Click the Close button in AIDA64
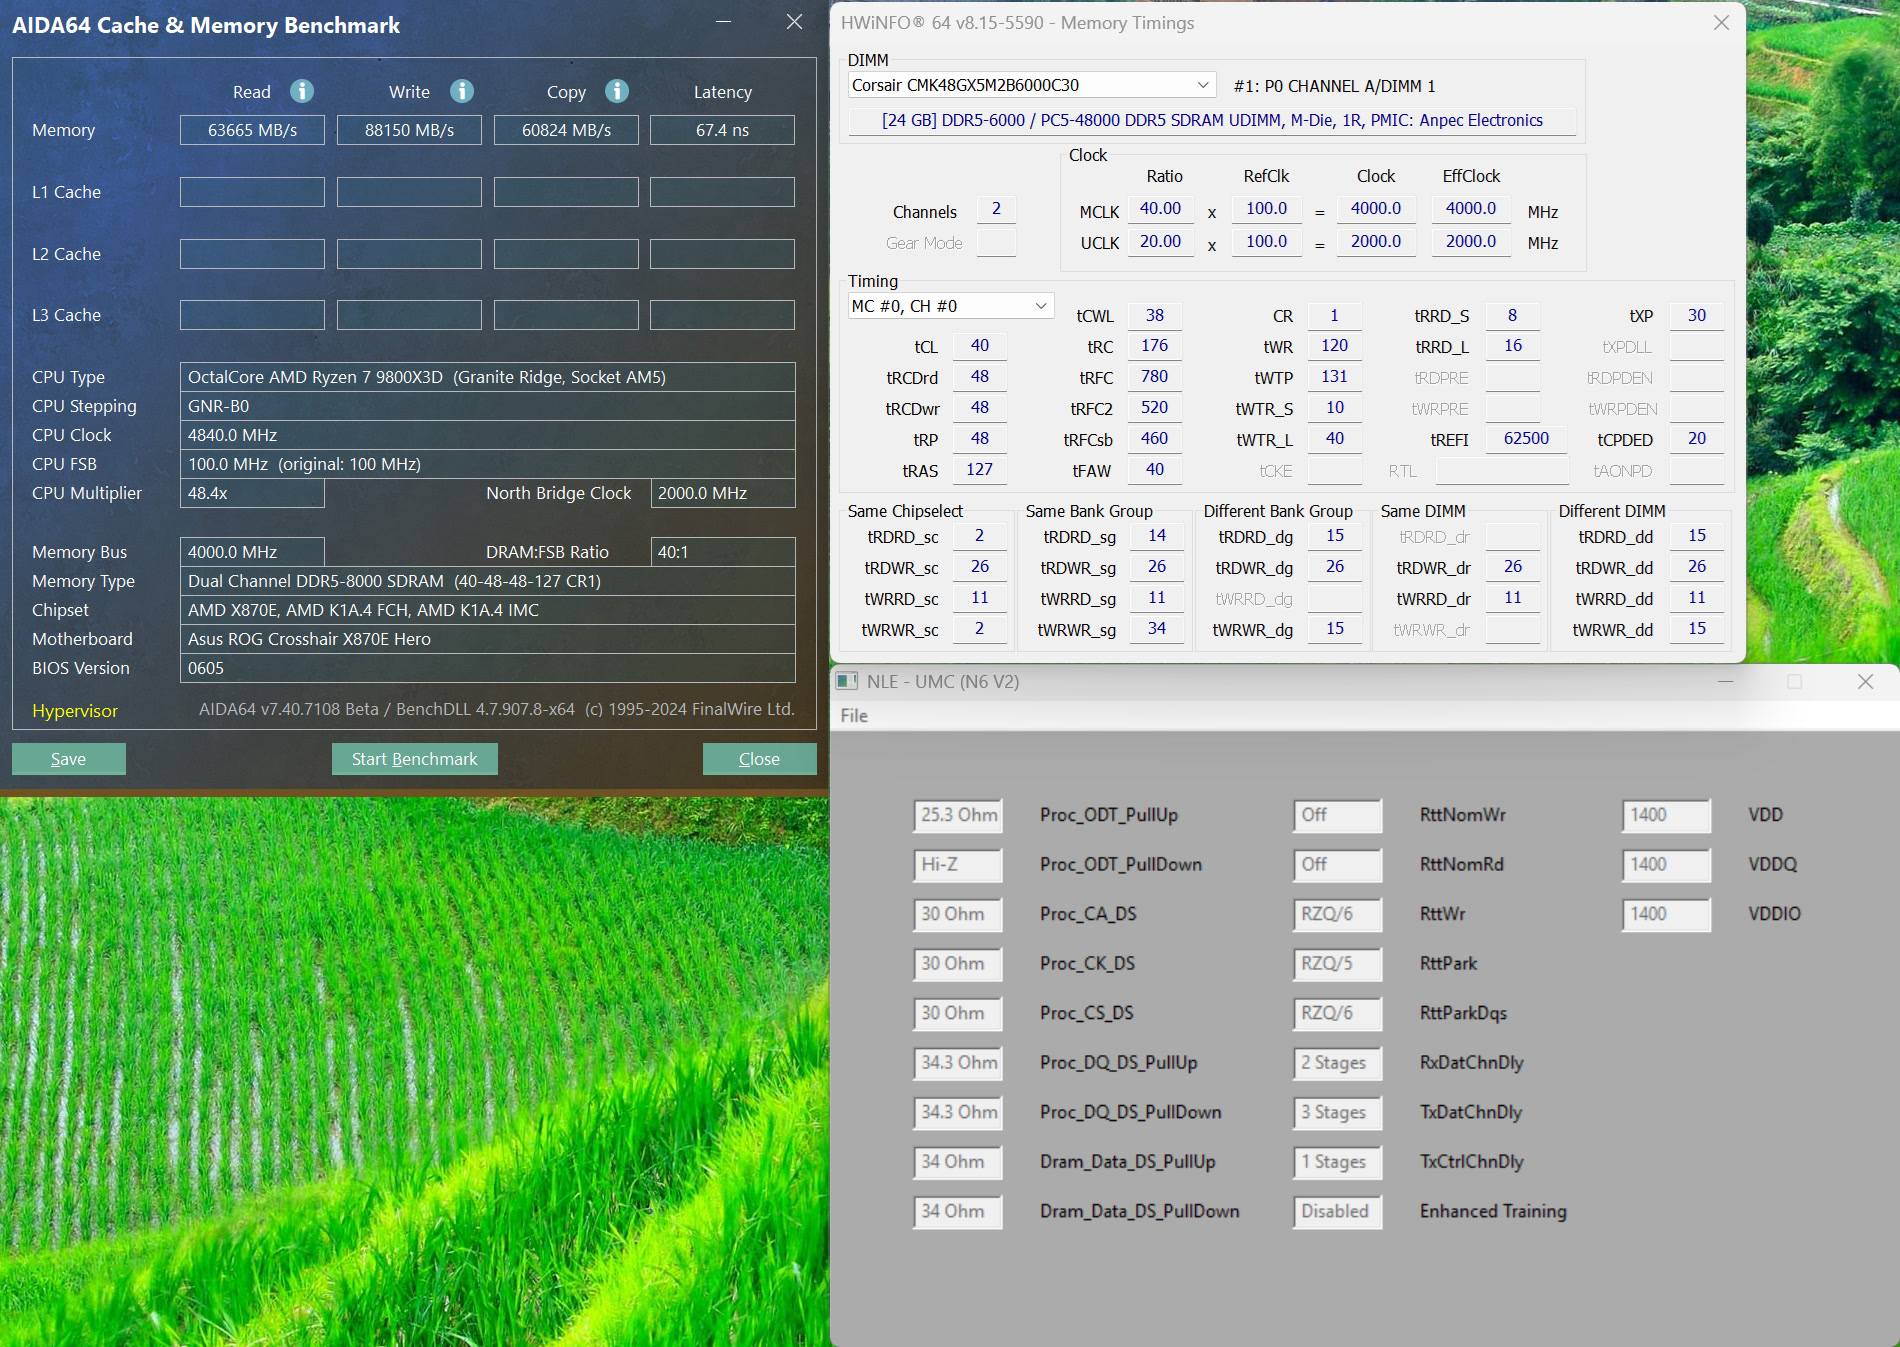1900x1347 pixels. [759, 759]
